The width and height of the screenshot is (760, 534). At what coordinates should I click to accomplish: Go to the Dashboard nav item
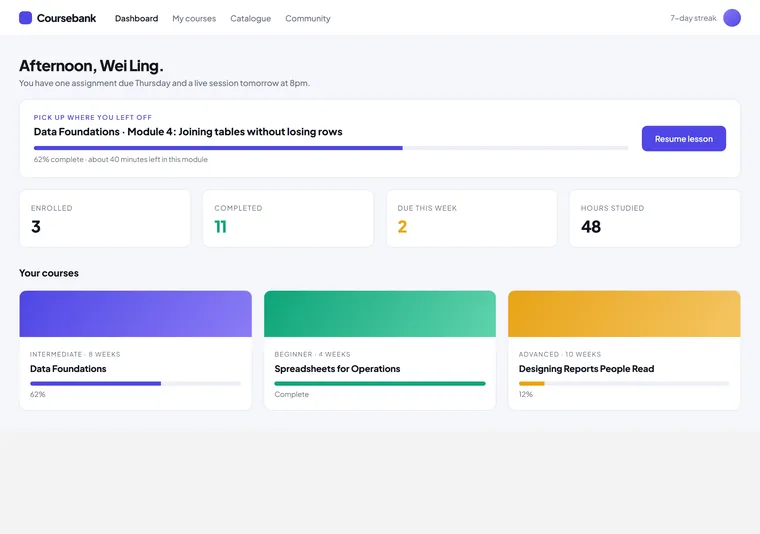pos(136,18)
